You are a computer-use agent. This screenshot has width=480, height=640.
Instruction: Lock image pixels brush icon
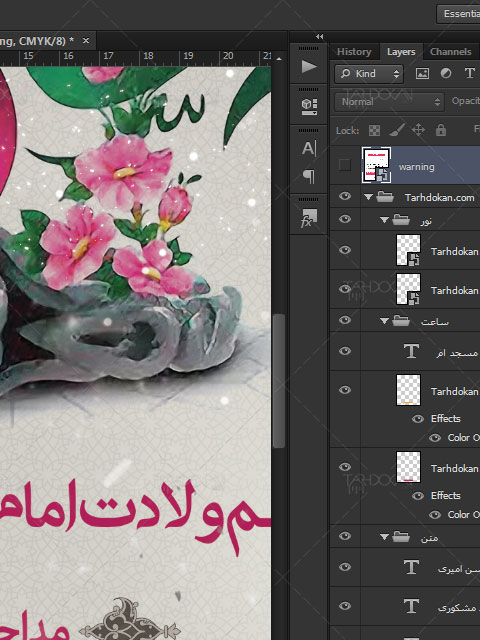[396, 130]
